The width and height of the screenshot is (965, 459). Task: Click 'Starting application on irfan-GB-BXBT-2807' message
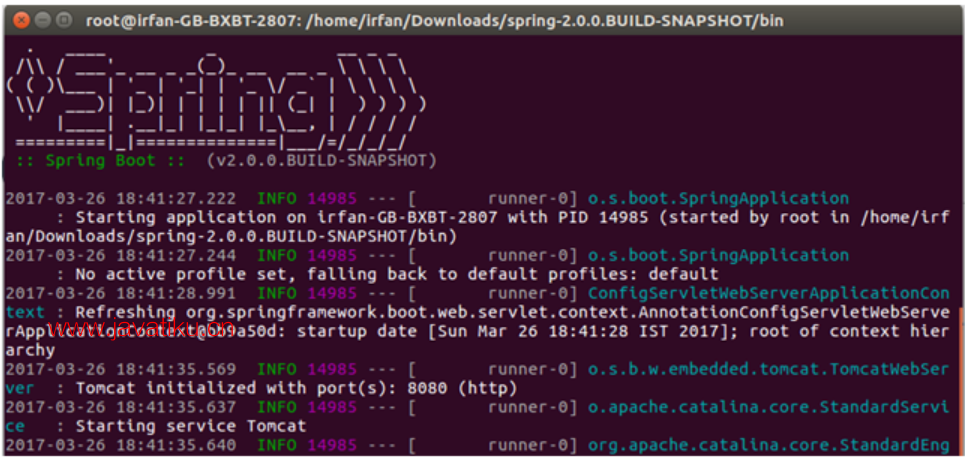[x=287, y=218]
